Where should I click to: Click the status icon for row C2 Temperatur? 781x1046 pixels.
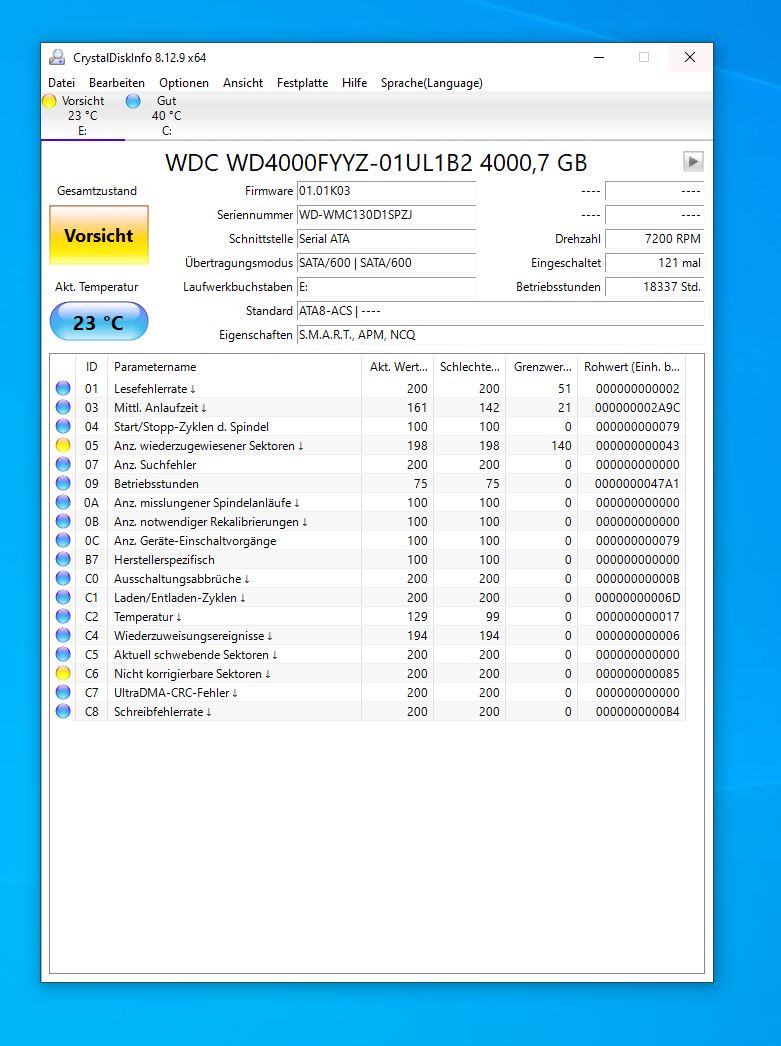pyautogui.click(x=63, y=616)
